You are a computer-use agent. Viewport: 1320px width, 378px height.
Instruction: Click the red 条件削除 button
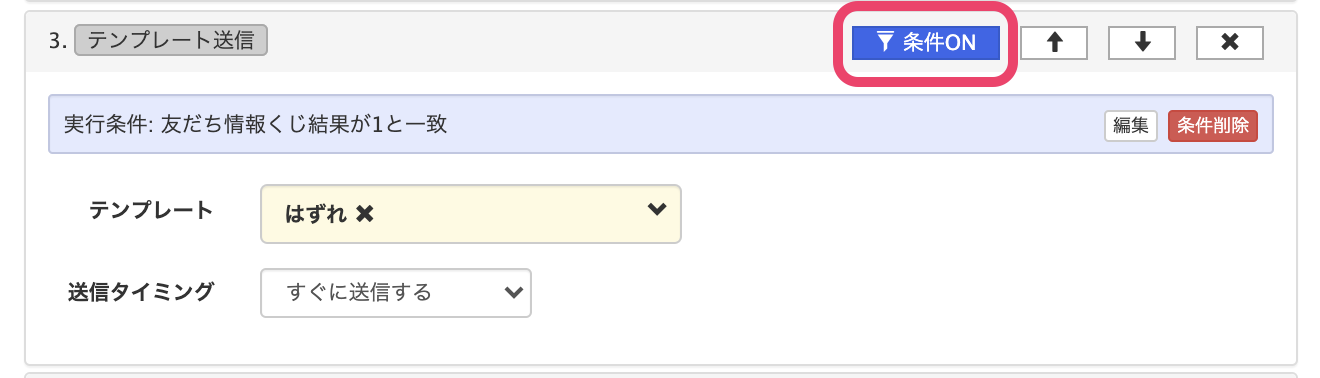tap(1213, 125)
